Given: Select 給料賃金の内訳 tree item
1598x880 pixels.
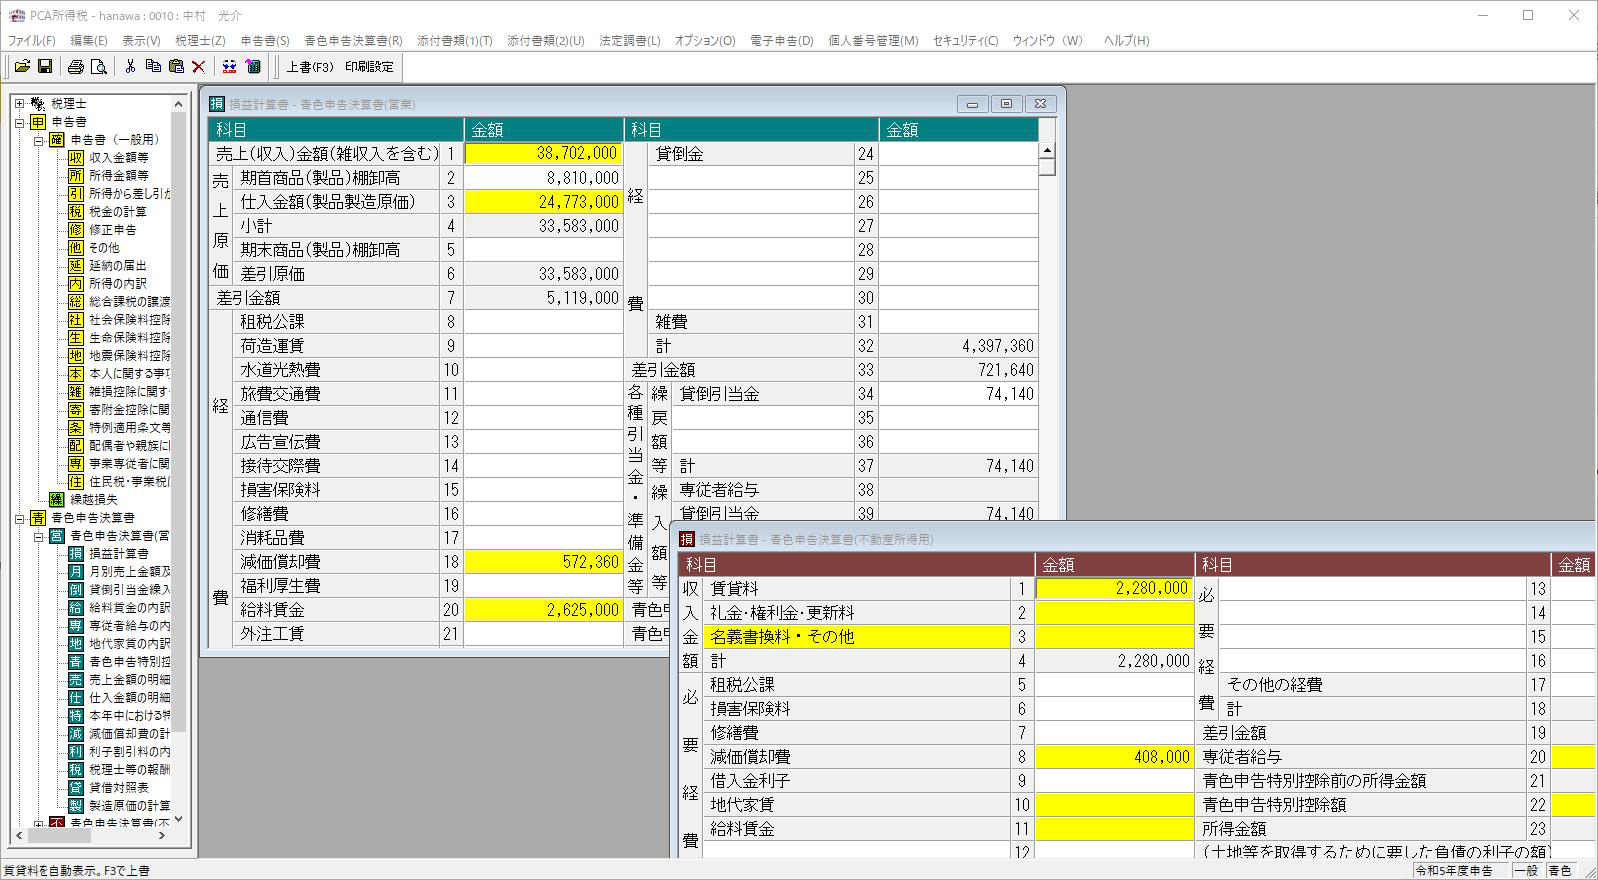Looking at the screenshot, I should click(x=130, y=607).
